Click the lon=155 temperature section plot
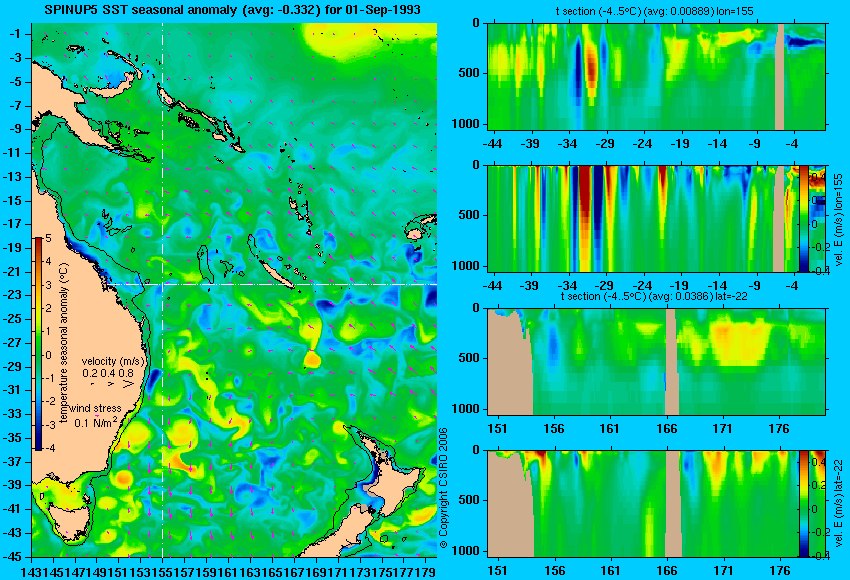Viewport: 850px width, 580px height. pyautogui.click(x=656, y=76)
